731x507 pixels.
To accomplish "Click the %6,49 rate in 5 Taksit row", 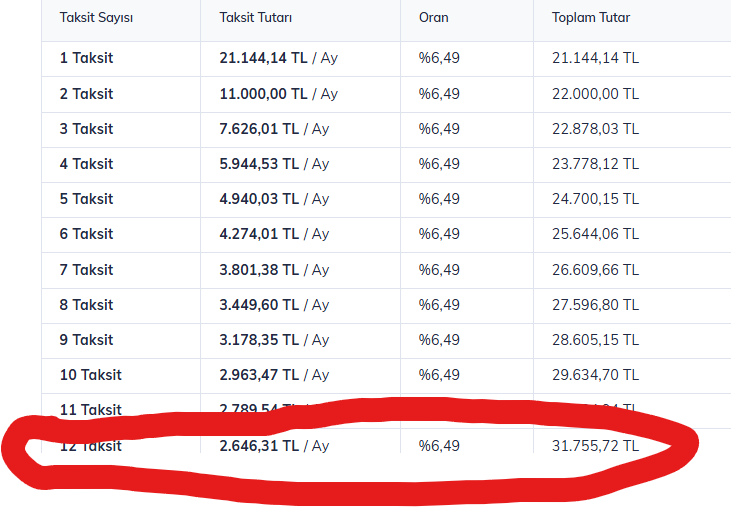I will (x=439, y=199).
